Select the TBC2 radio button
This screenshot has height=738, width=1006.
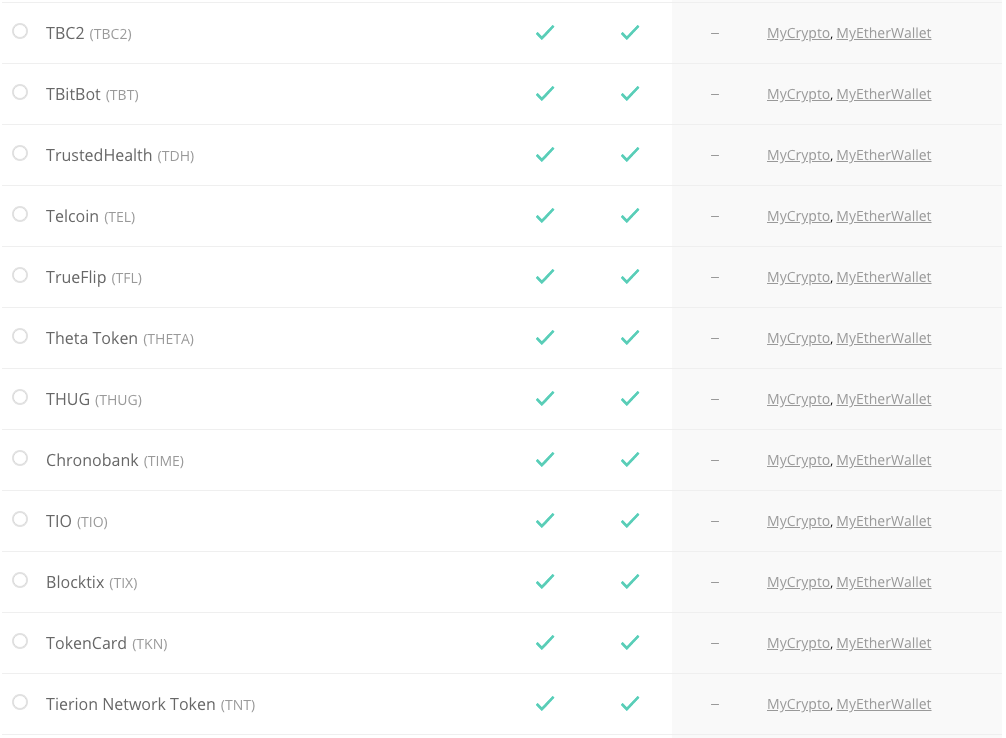pos(20,32)
